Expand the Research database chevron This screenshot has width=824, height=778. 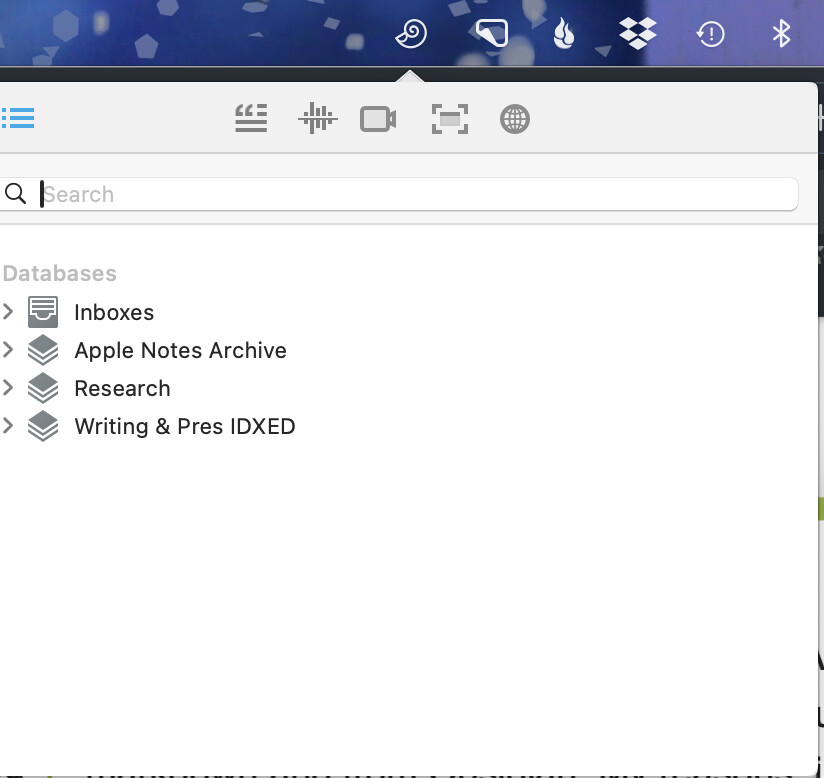coord(8,388)
